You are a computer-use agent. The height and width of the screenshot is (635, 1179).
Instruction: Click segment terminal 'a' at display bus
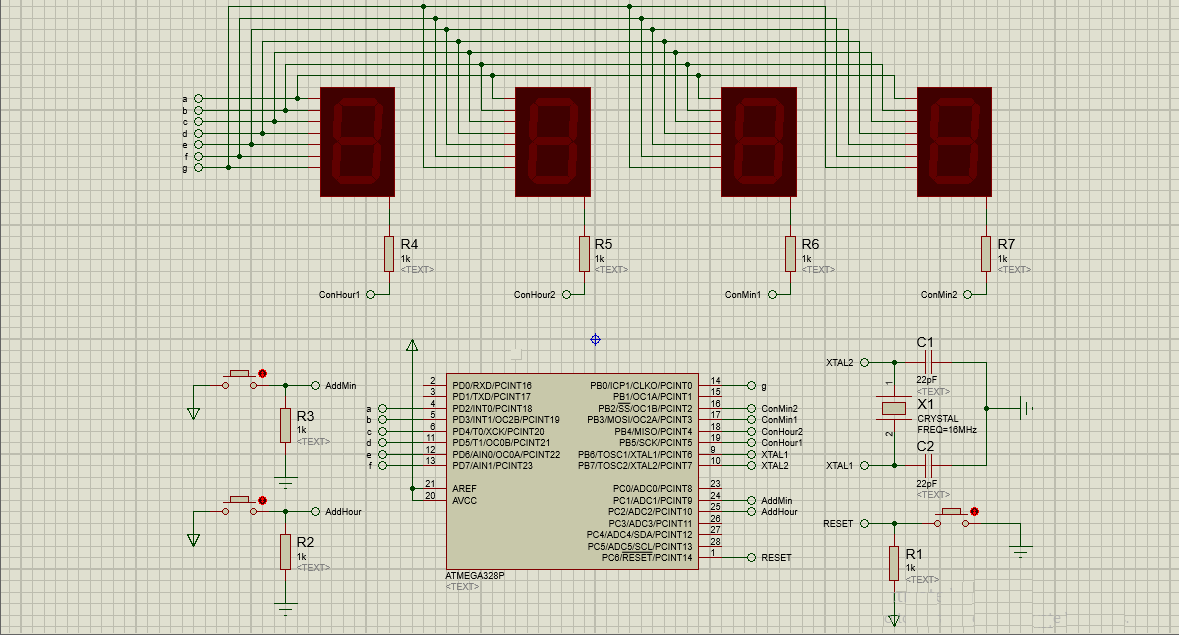[x=199, y=98]
